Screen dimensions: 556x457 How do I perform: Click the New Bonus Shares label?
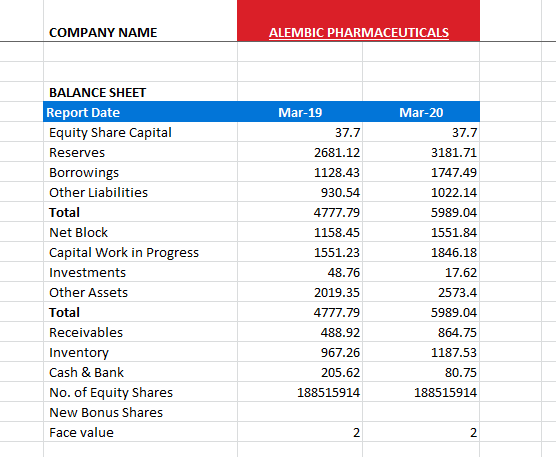(x=106, y=412)
